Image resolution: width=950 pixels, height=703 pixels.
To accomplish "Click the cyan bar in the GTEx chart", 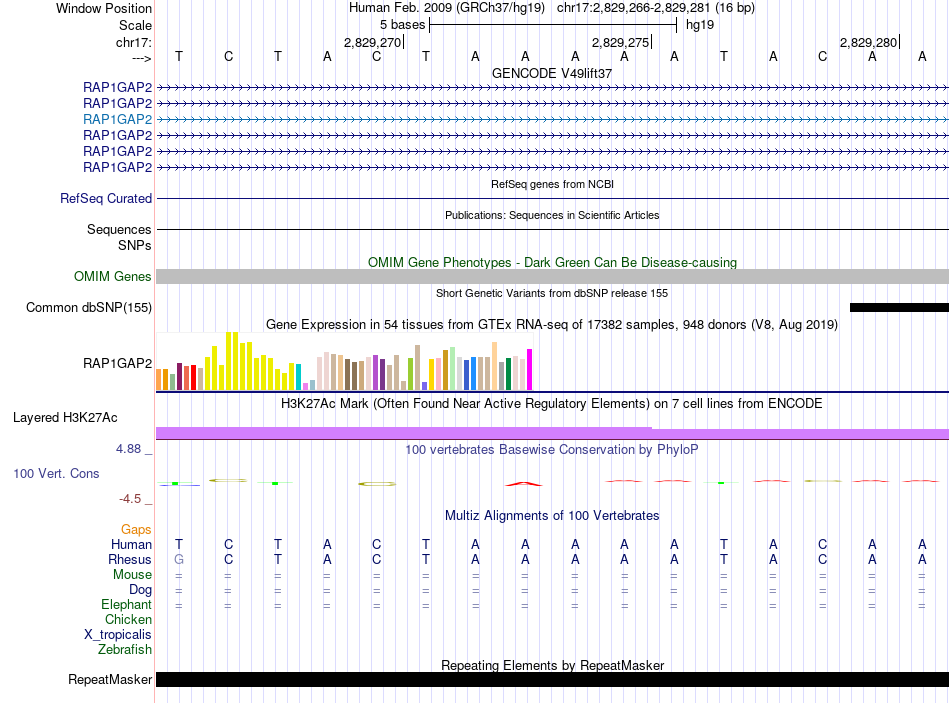I will coord(298,376).
